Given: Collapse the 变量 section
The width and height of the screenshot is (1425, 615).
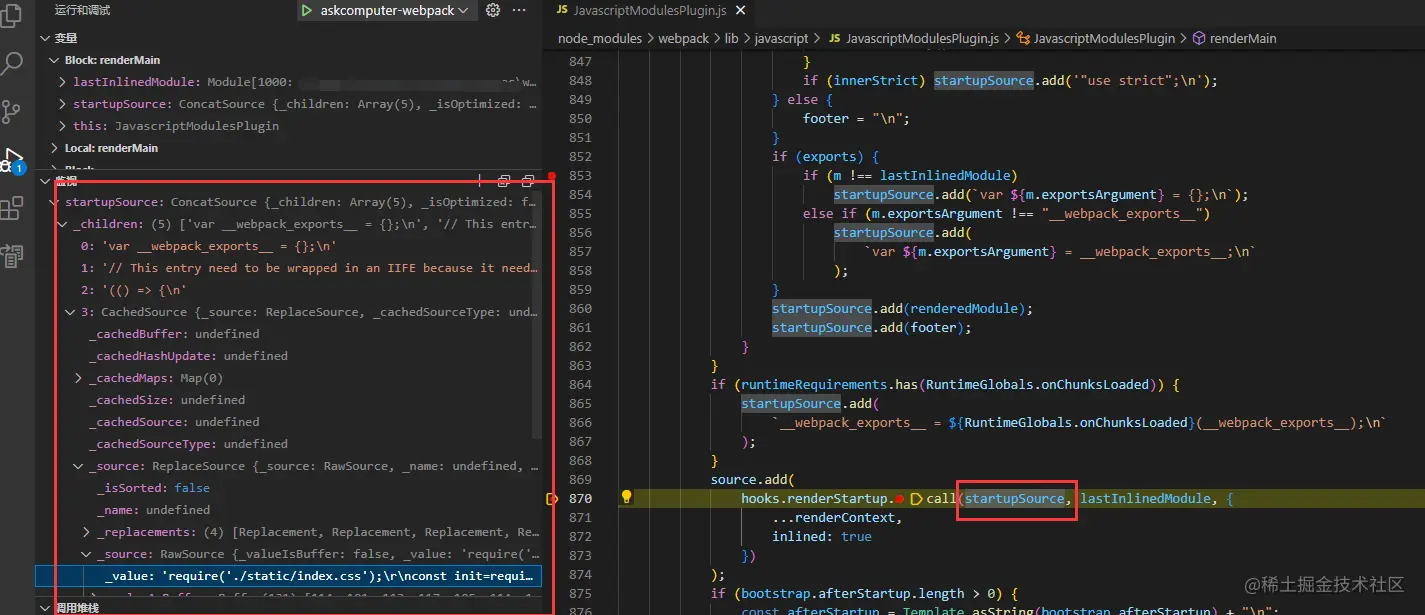Looking at the screenshot, I should click(43, 38).
